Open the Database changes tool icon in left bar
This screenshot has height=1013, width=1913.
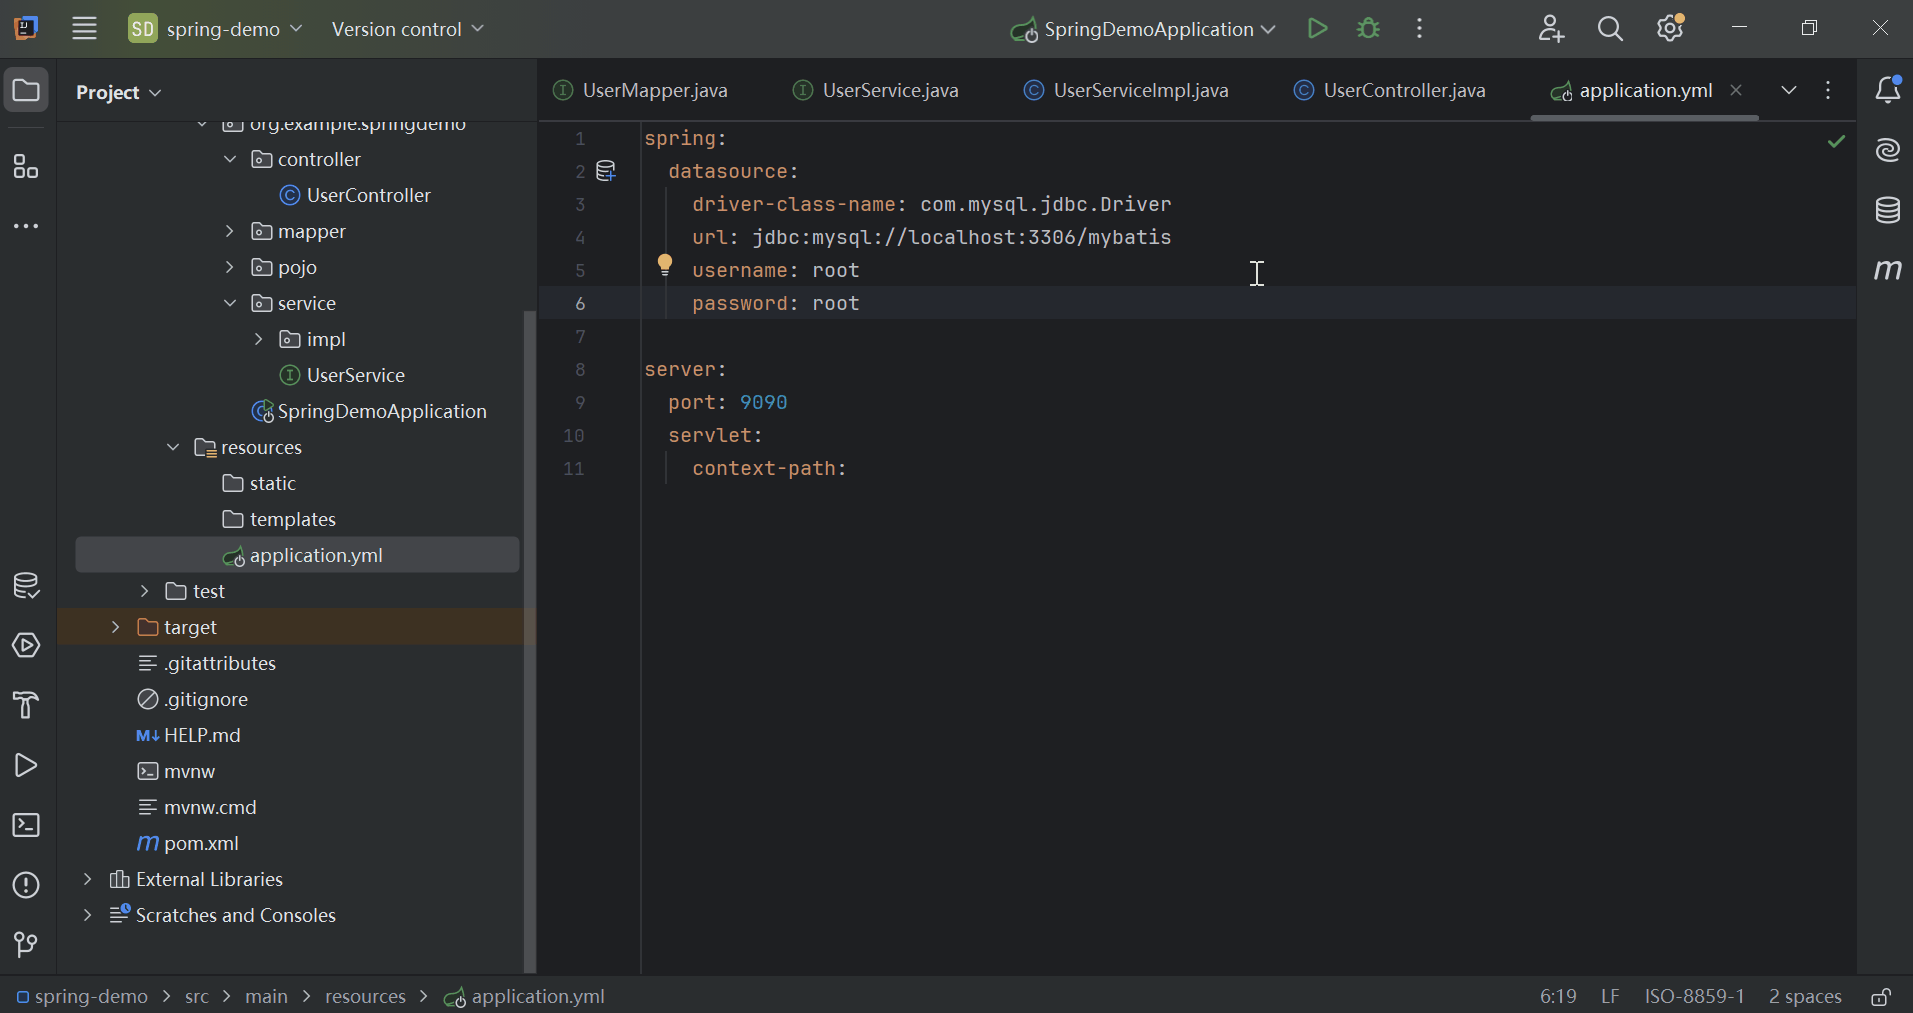point(26,586)
